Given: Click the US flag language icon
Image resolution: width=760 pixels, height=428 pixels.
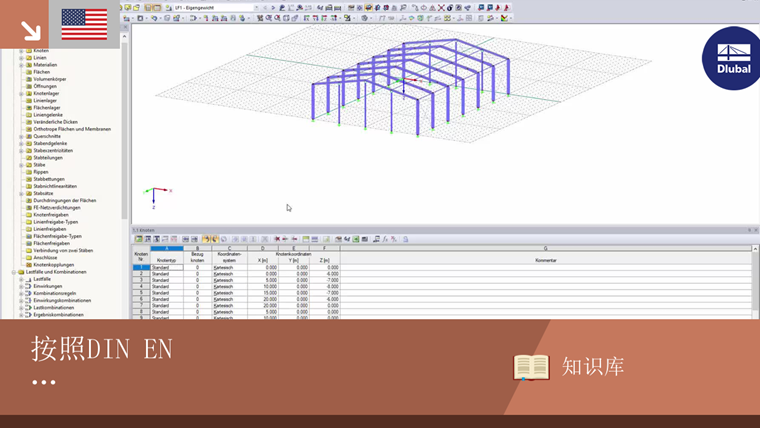Looking at the screenshot, I should 84,24.
